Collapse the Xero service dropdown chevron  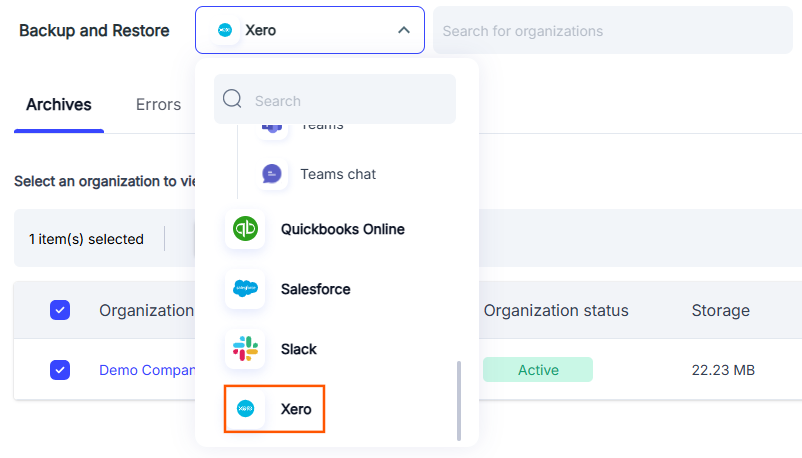(x=404, y=30)
